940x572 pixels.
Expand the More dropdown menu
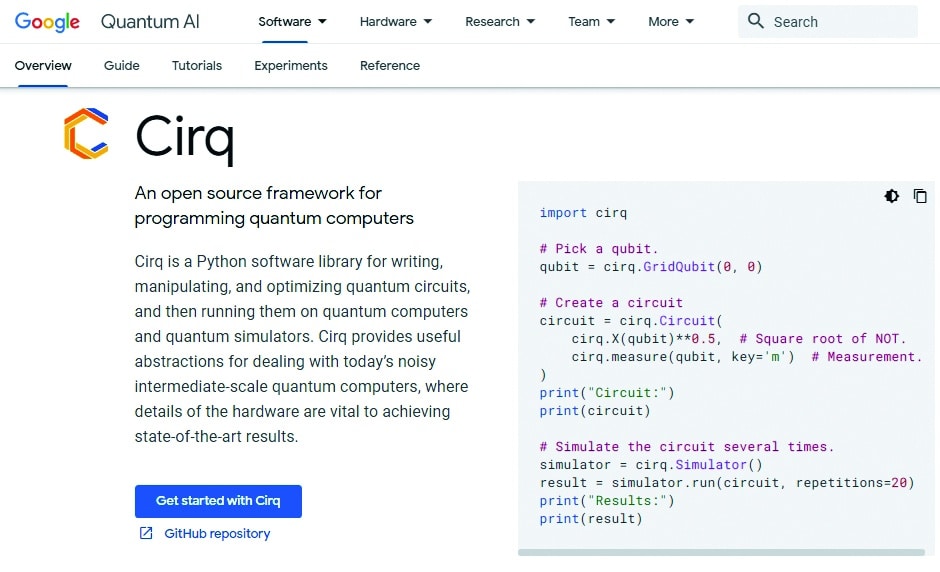click(671, 21)
